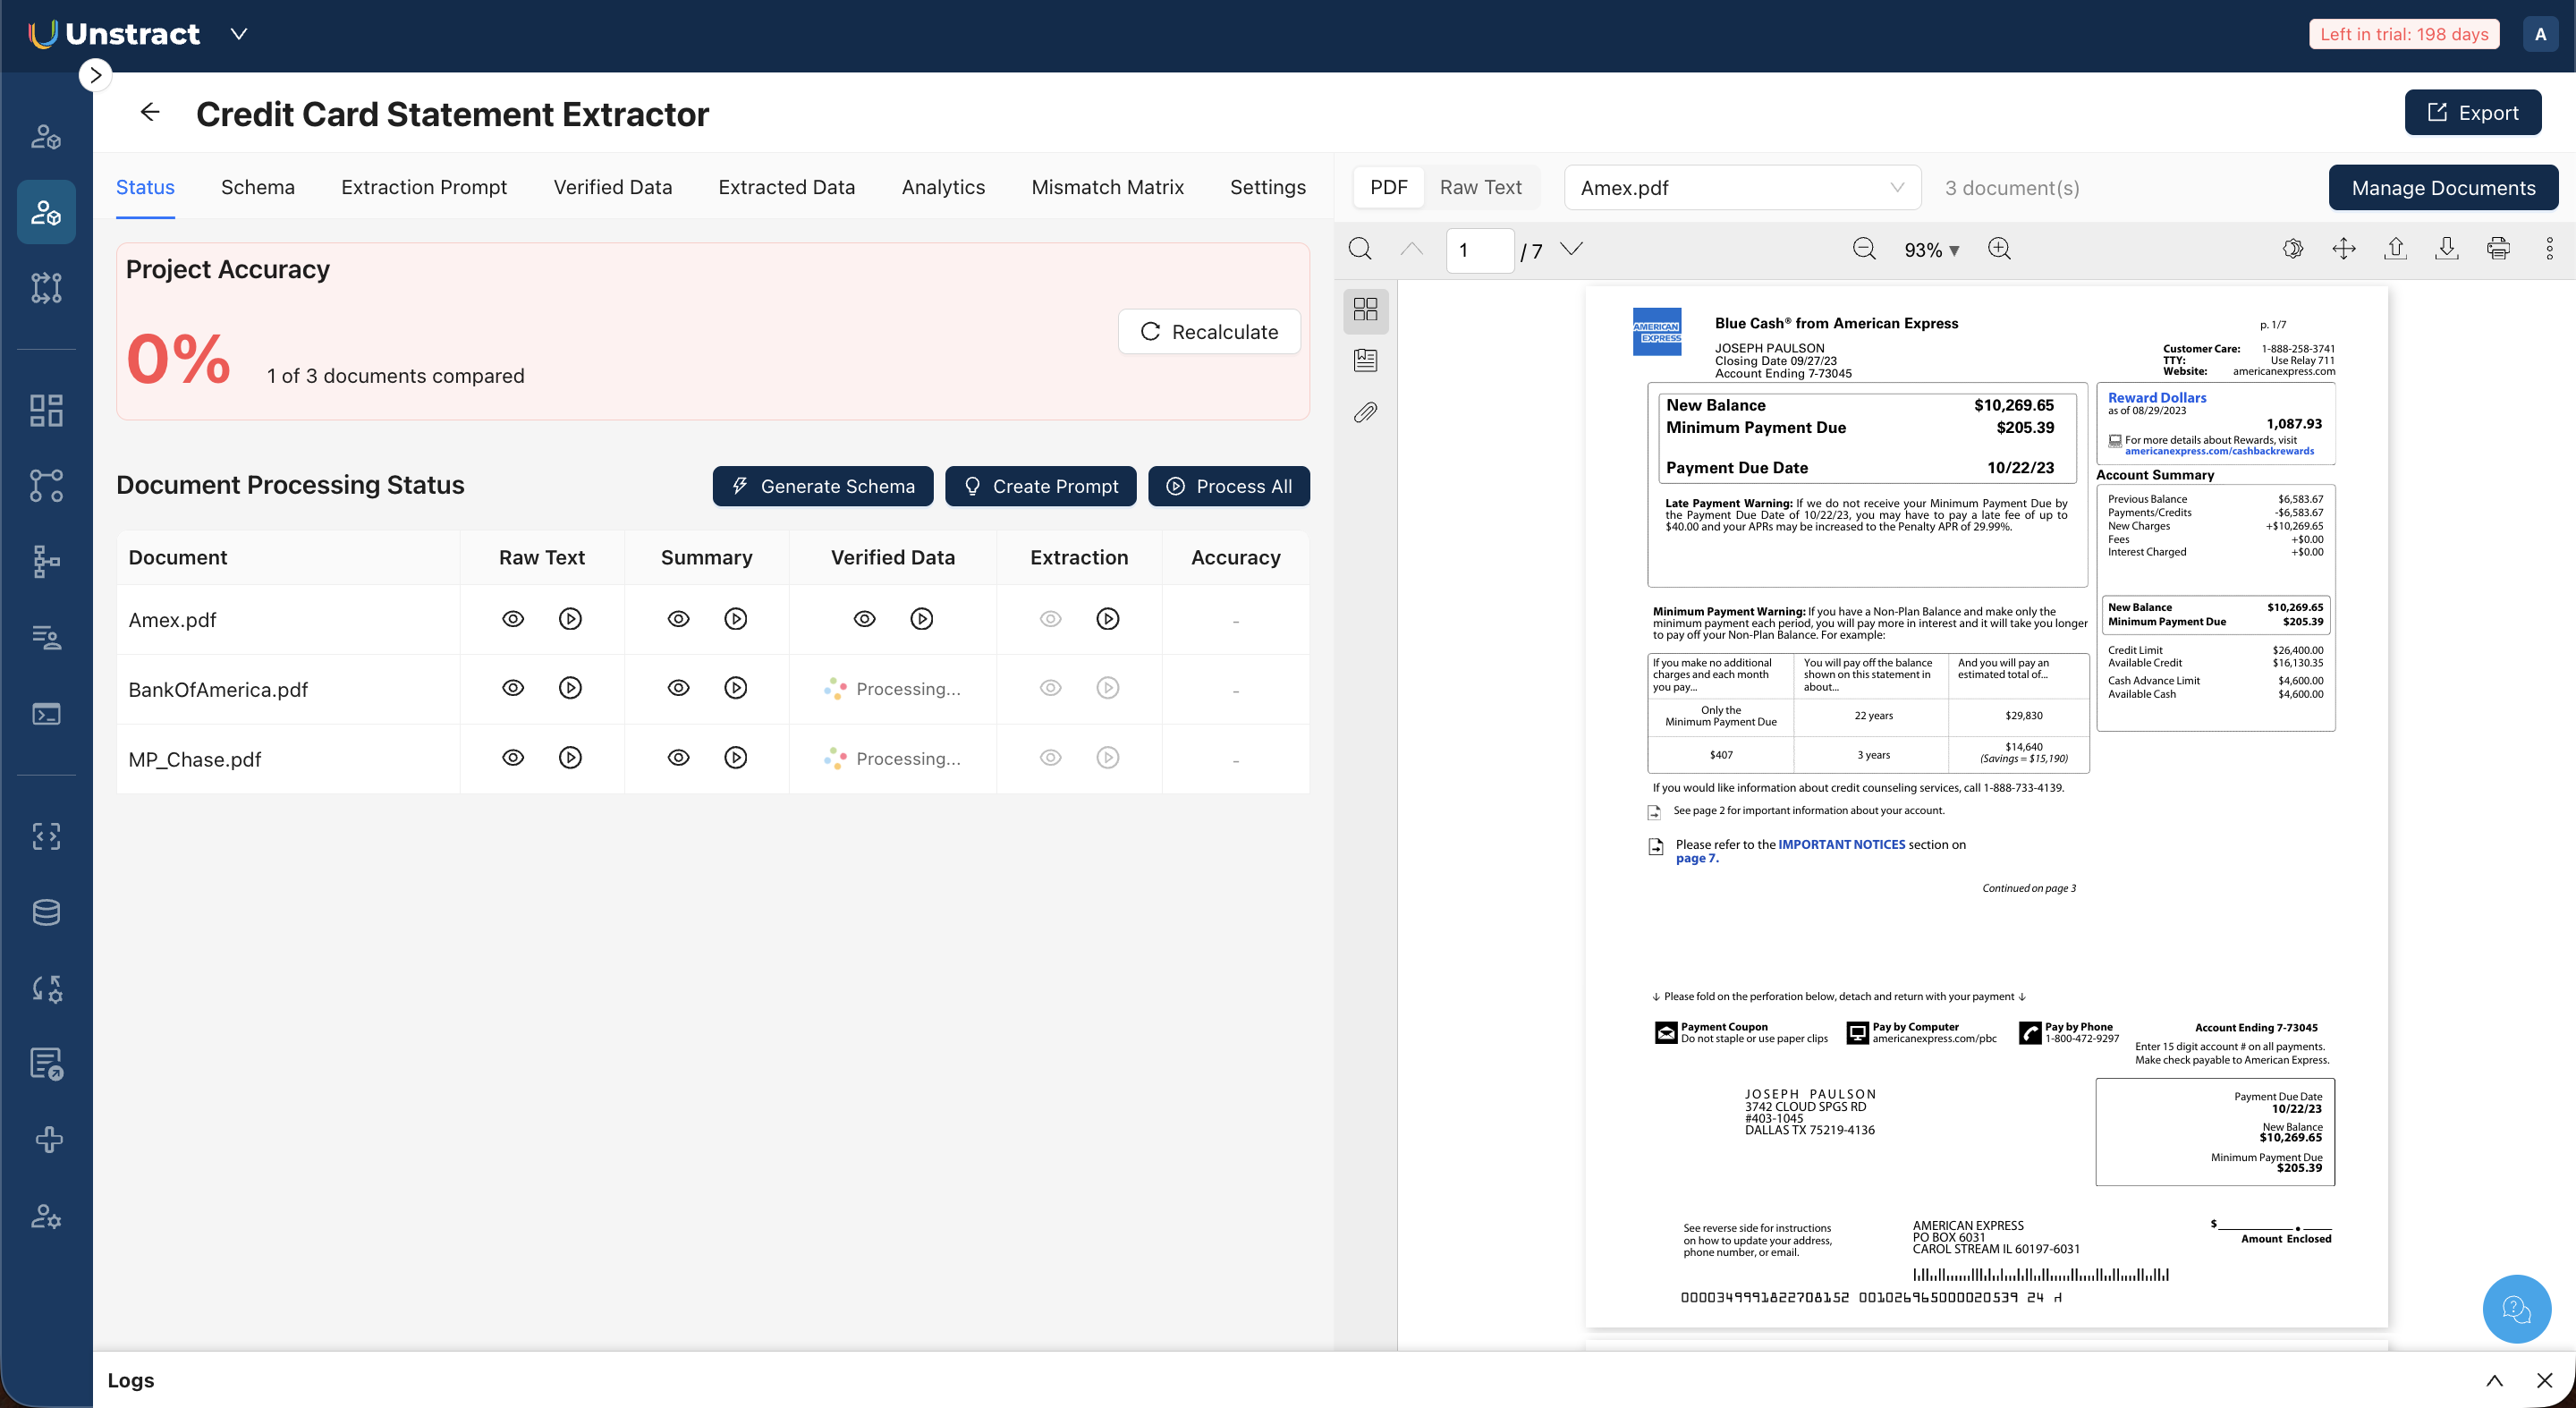This screenshot has height=1408, width=2576.
Task: Open the chat support bubble
Action: (2516, 1308)
